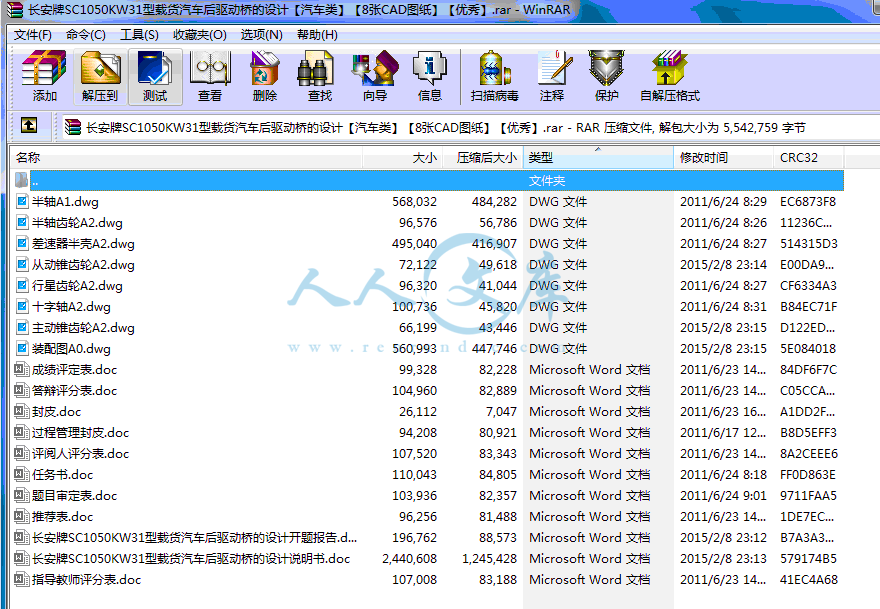Open the Favorites (收藏夹) menu
880x609 pixels.
point(200,35)
